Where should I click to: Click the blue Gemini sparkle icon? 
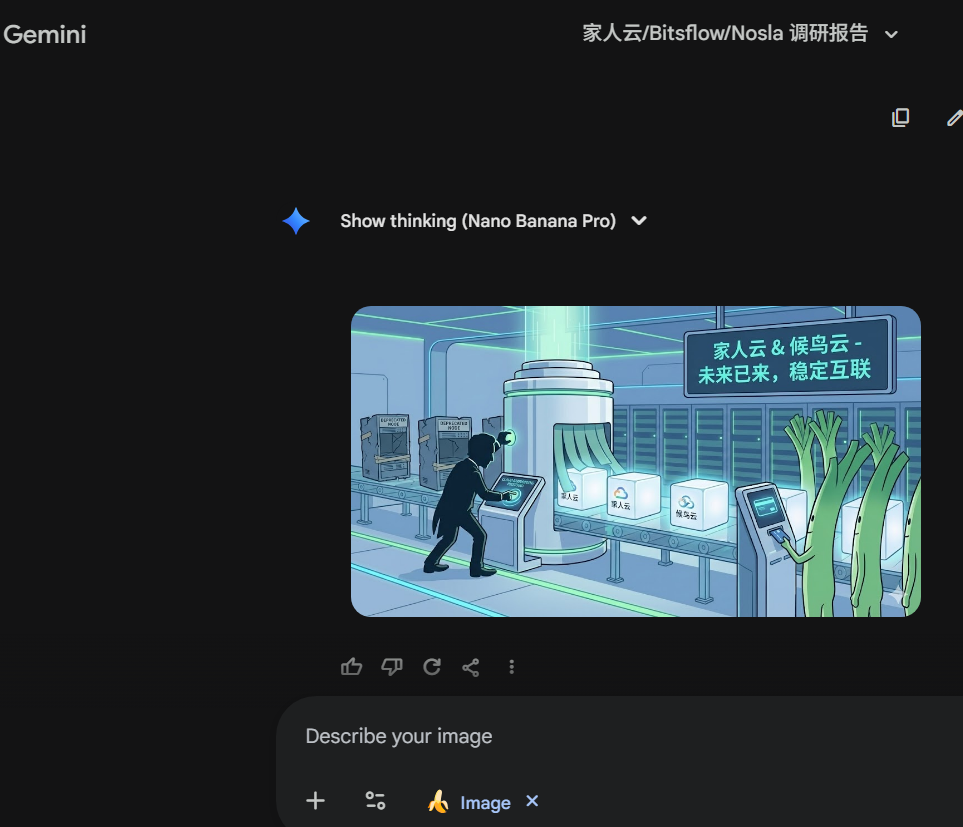(x=296, y=221)
